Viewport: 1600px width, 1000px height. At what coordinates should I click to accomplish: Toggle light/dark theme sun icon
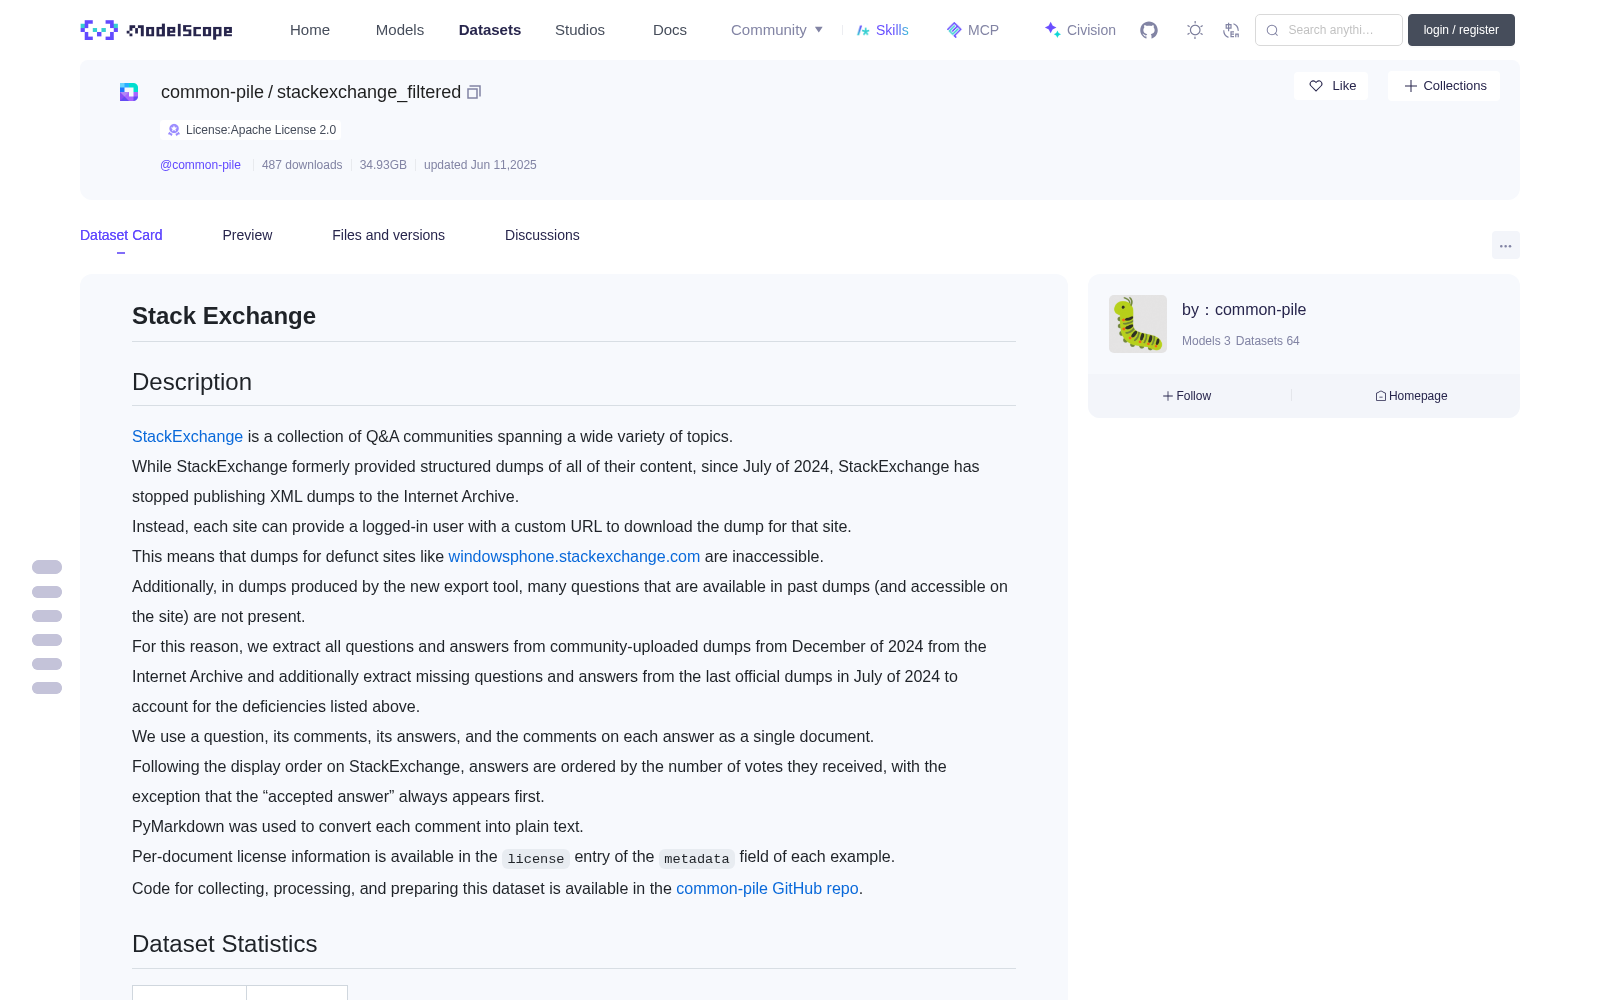(x=1195, y=30)
